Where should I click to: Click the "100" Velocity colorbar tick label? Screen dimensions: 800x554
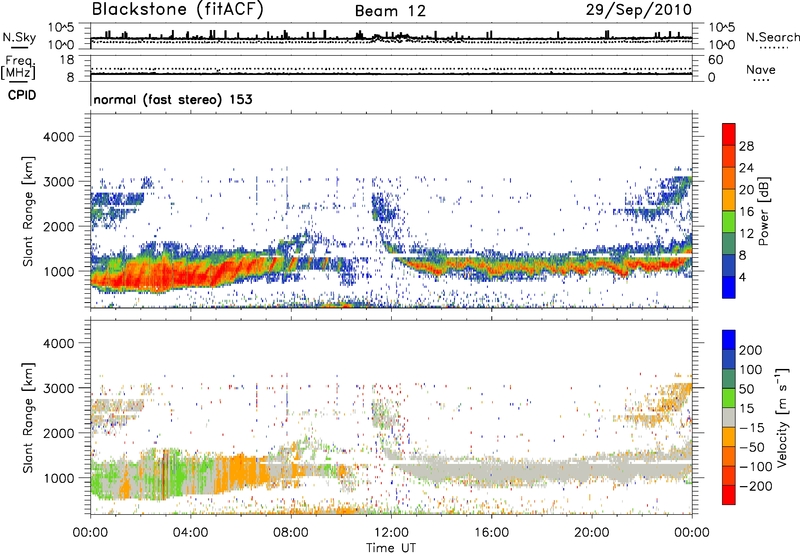click(x=751, y=369)
